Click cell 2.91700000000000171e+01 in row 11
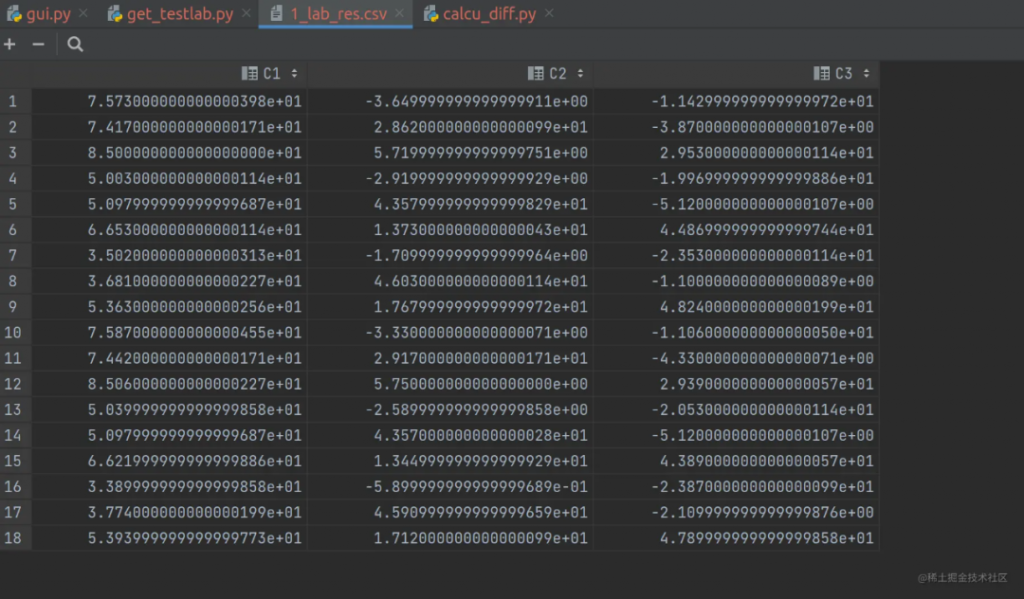Image resolution: width=1024 pixels, height=599 pixels. 450,358
